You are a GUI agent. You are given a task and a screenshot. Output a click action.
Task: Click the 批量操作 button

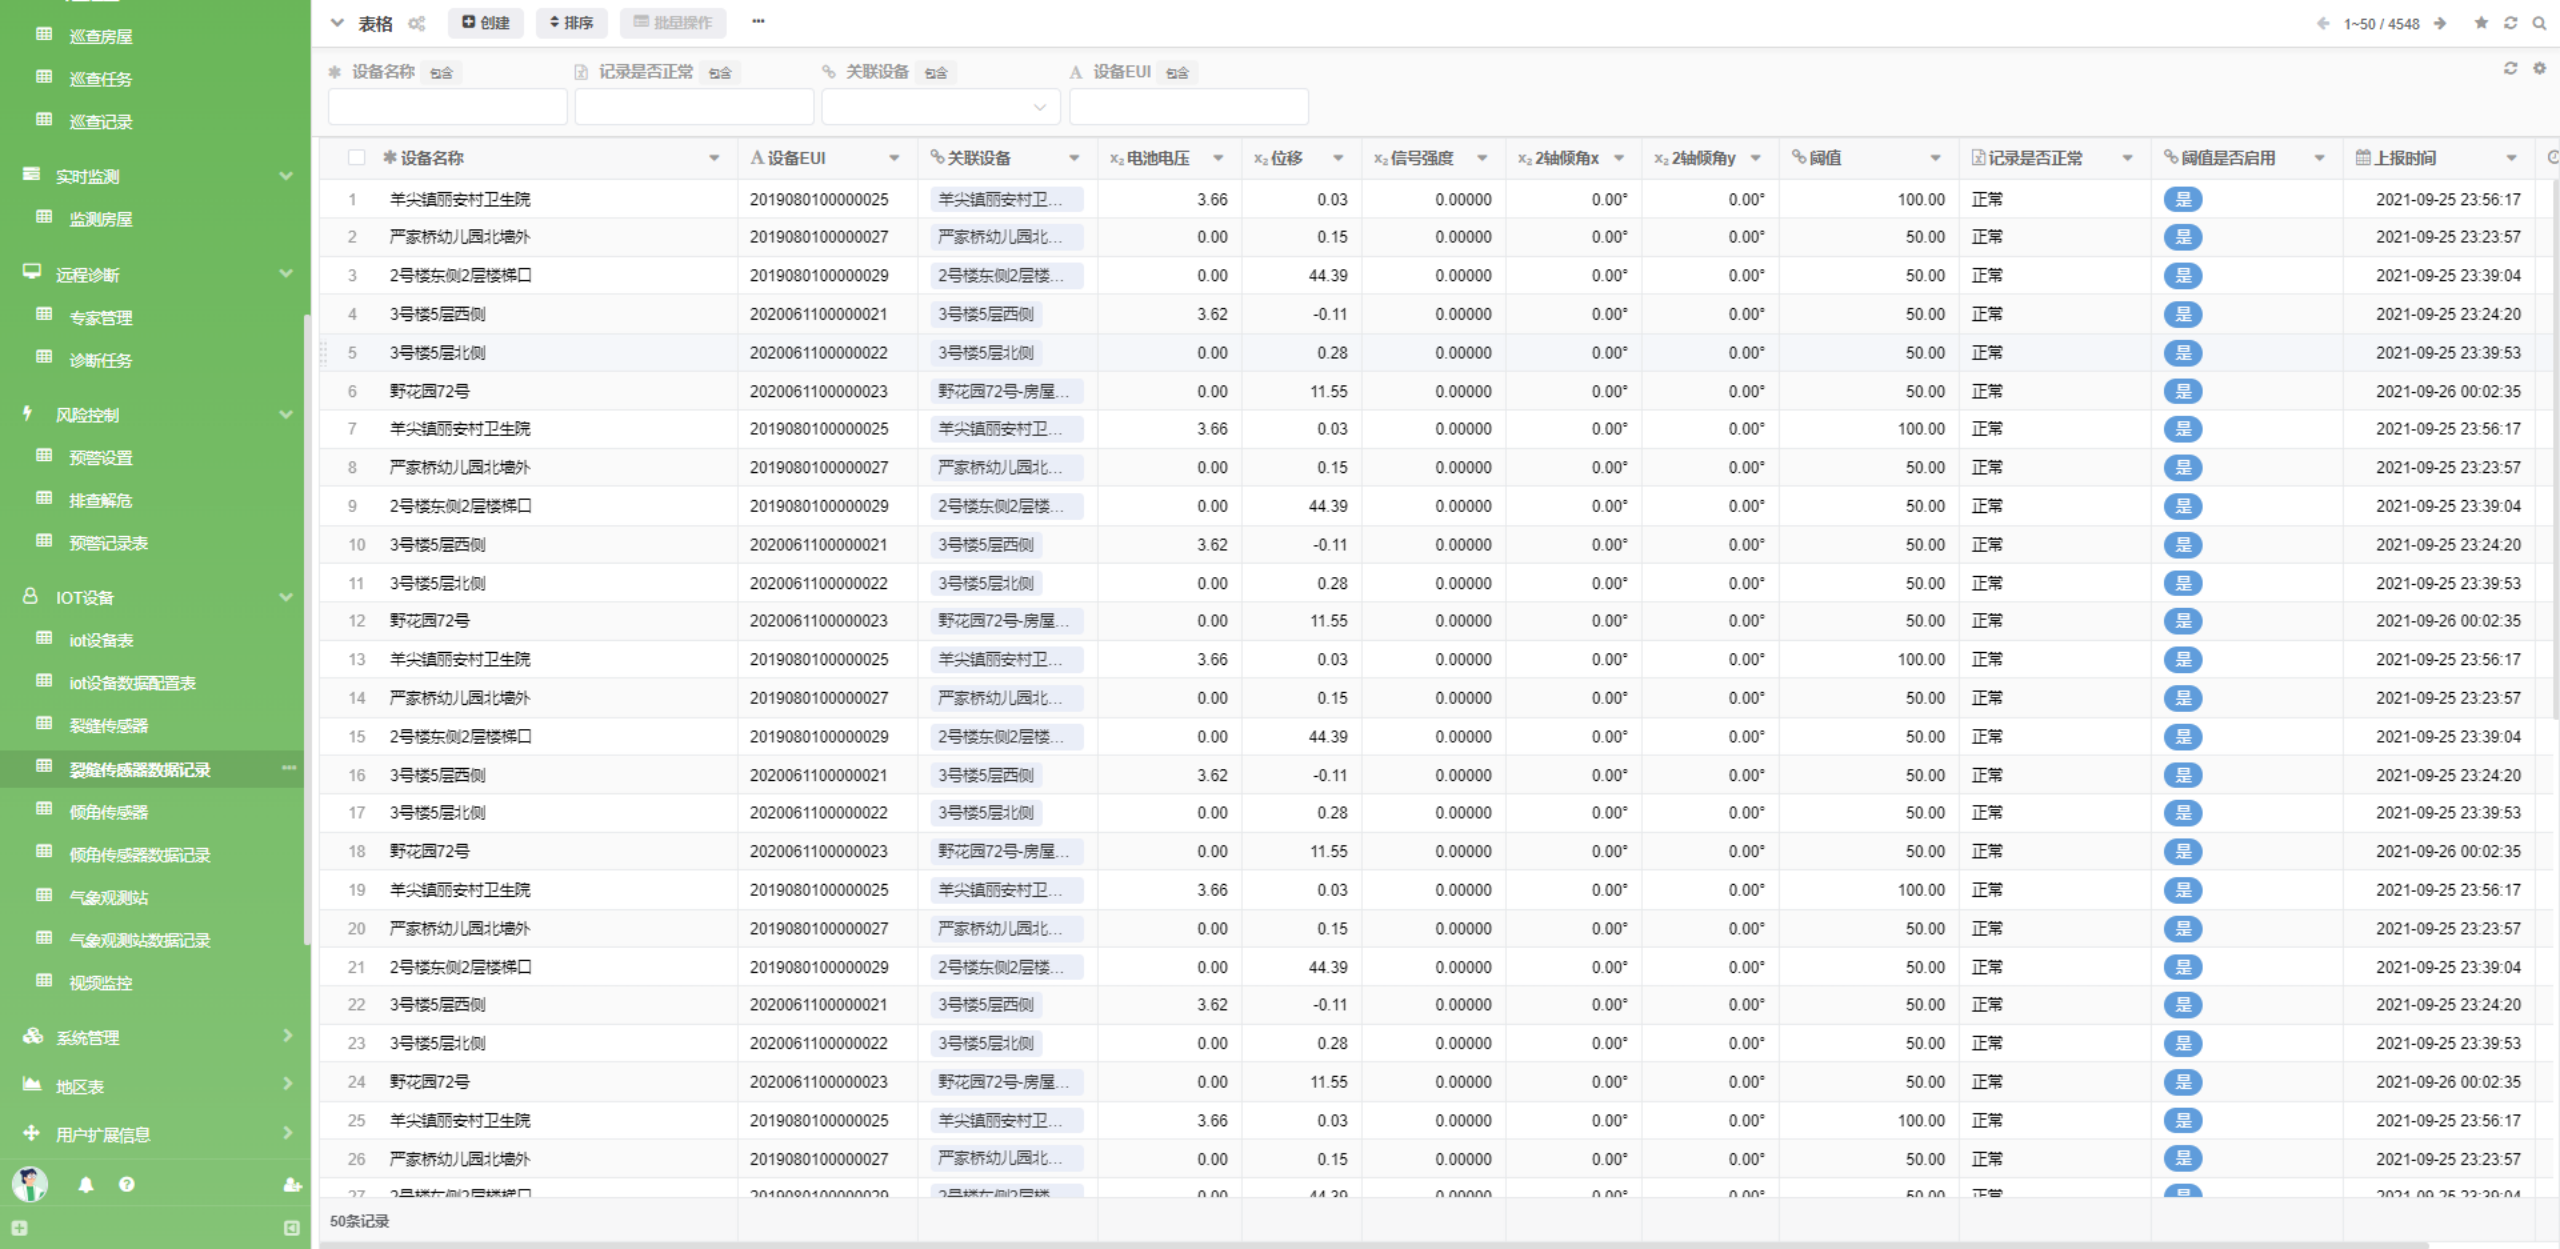tap(673, 22)
